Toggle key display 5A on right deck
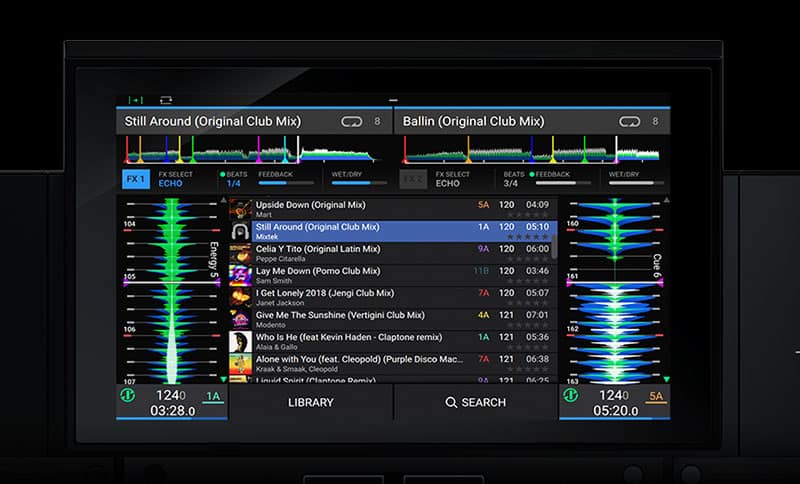 click(x=656, y=397)
